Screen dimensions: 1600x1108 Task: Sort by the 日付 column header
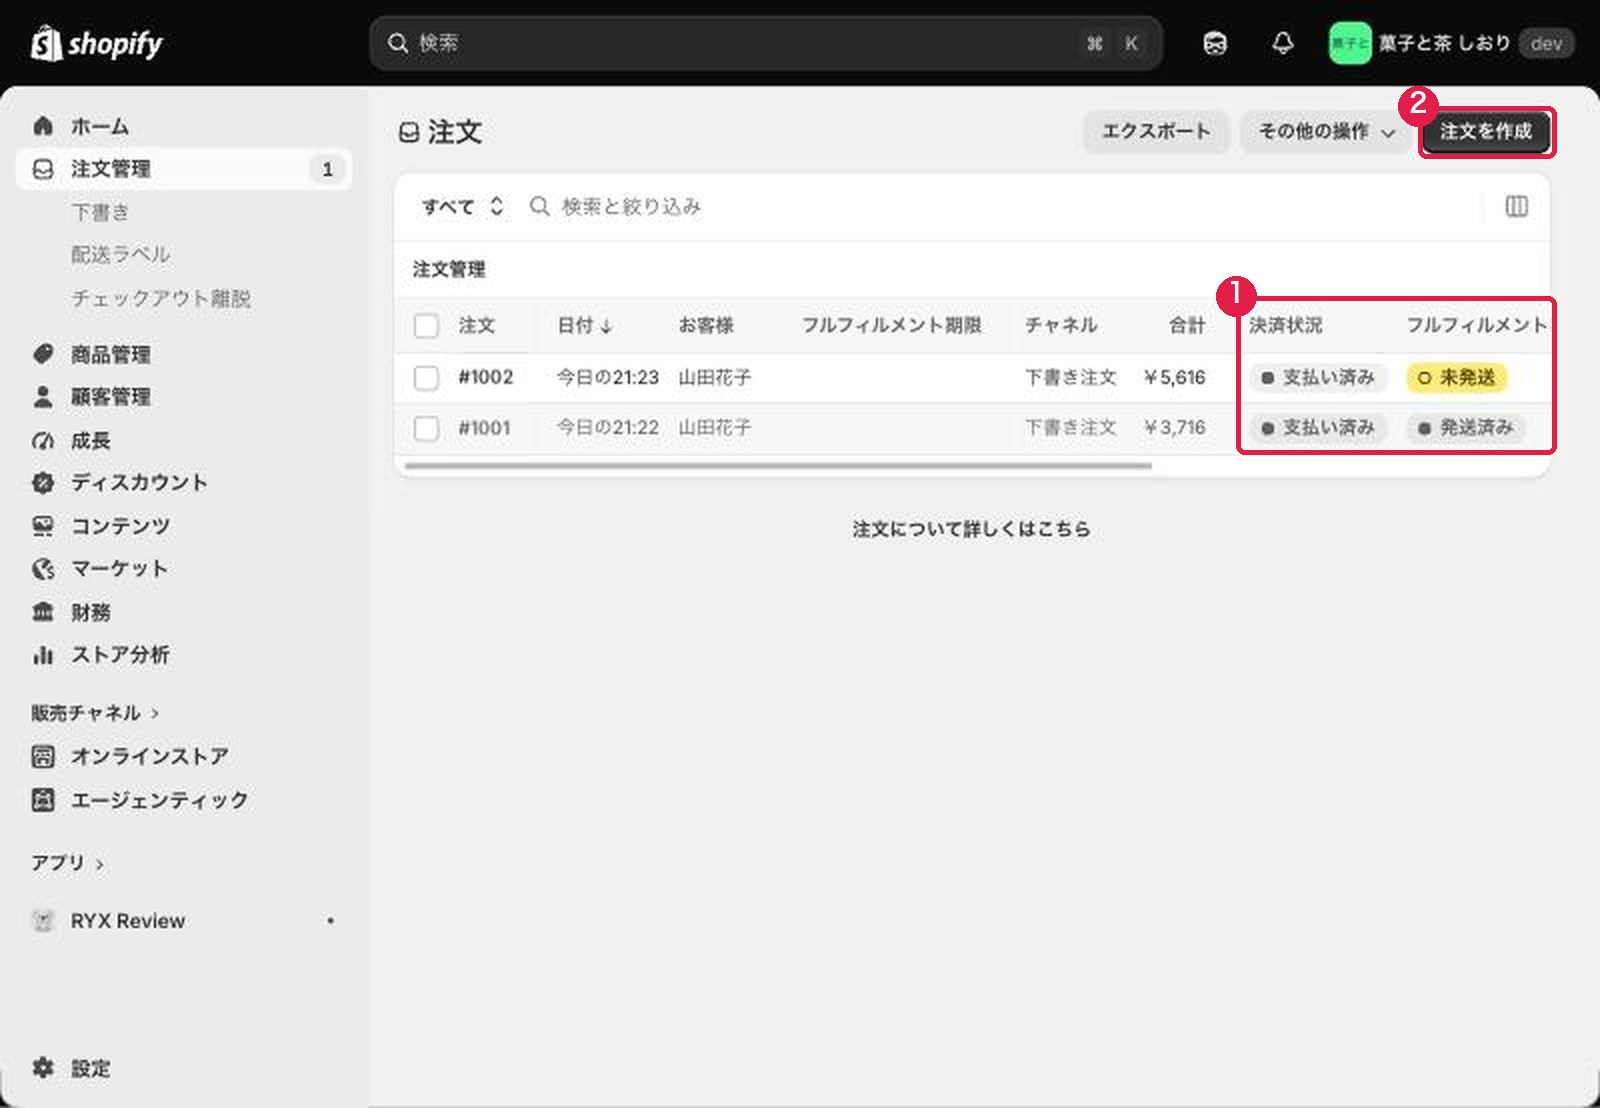point(585,325)
